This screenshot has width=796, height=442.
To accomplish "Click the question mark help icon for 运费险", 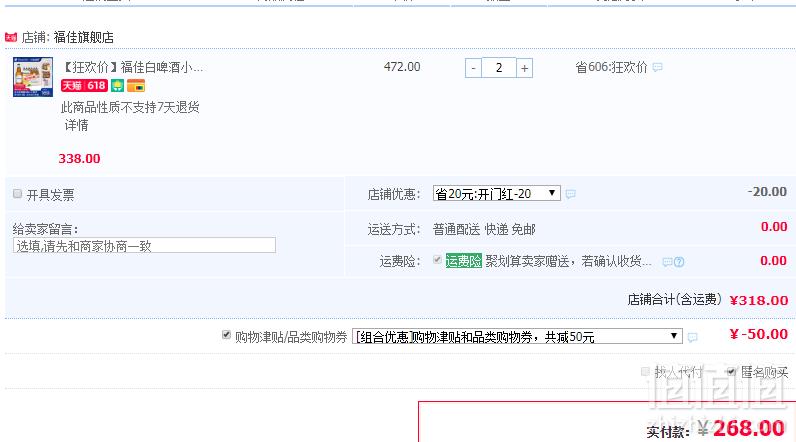I will coord(679,262).
